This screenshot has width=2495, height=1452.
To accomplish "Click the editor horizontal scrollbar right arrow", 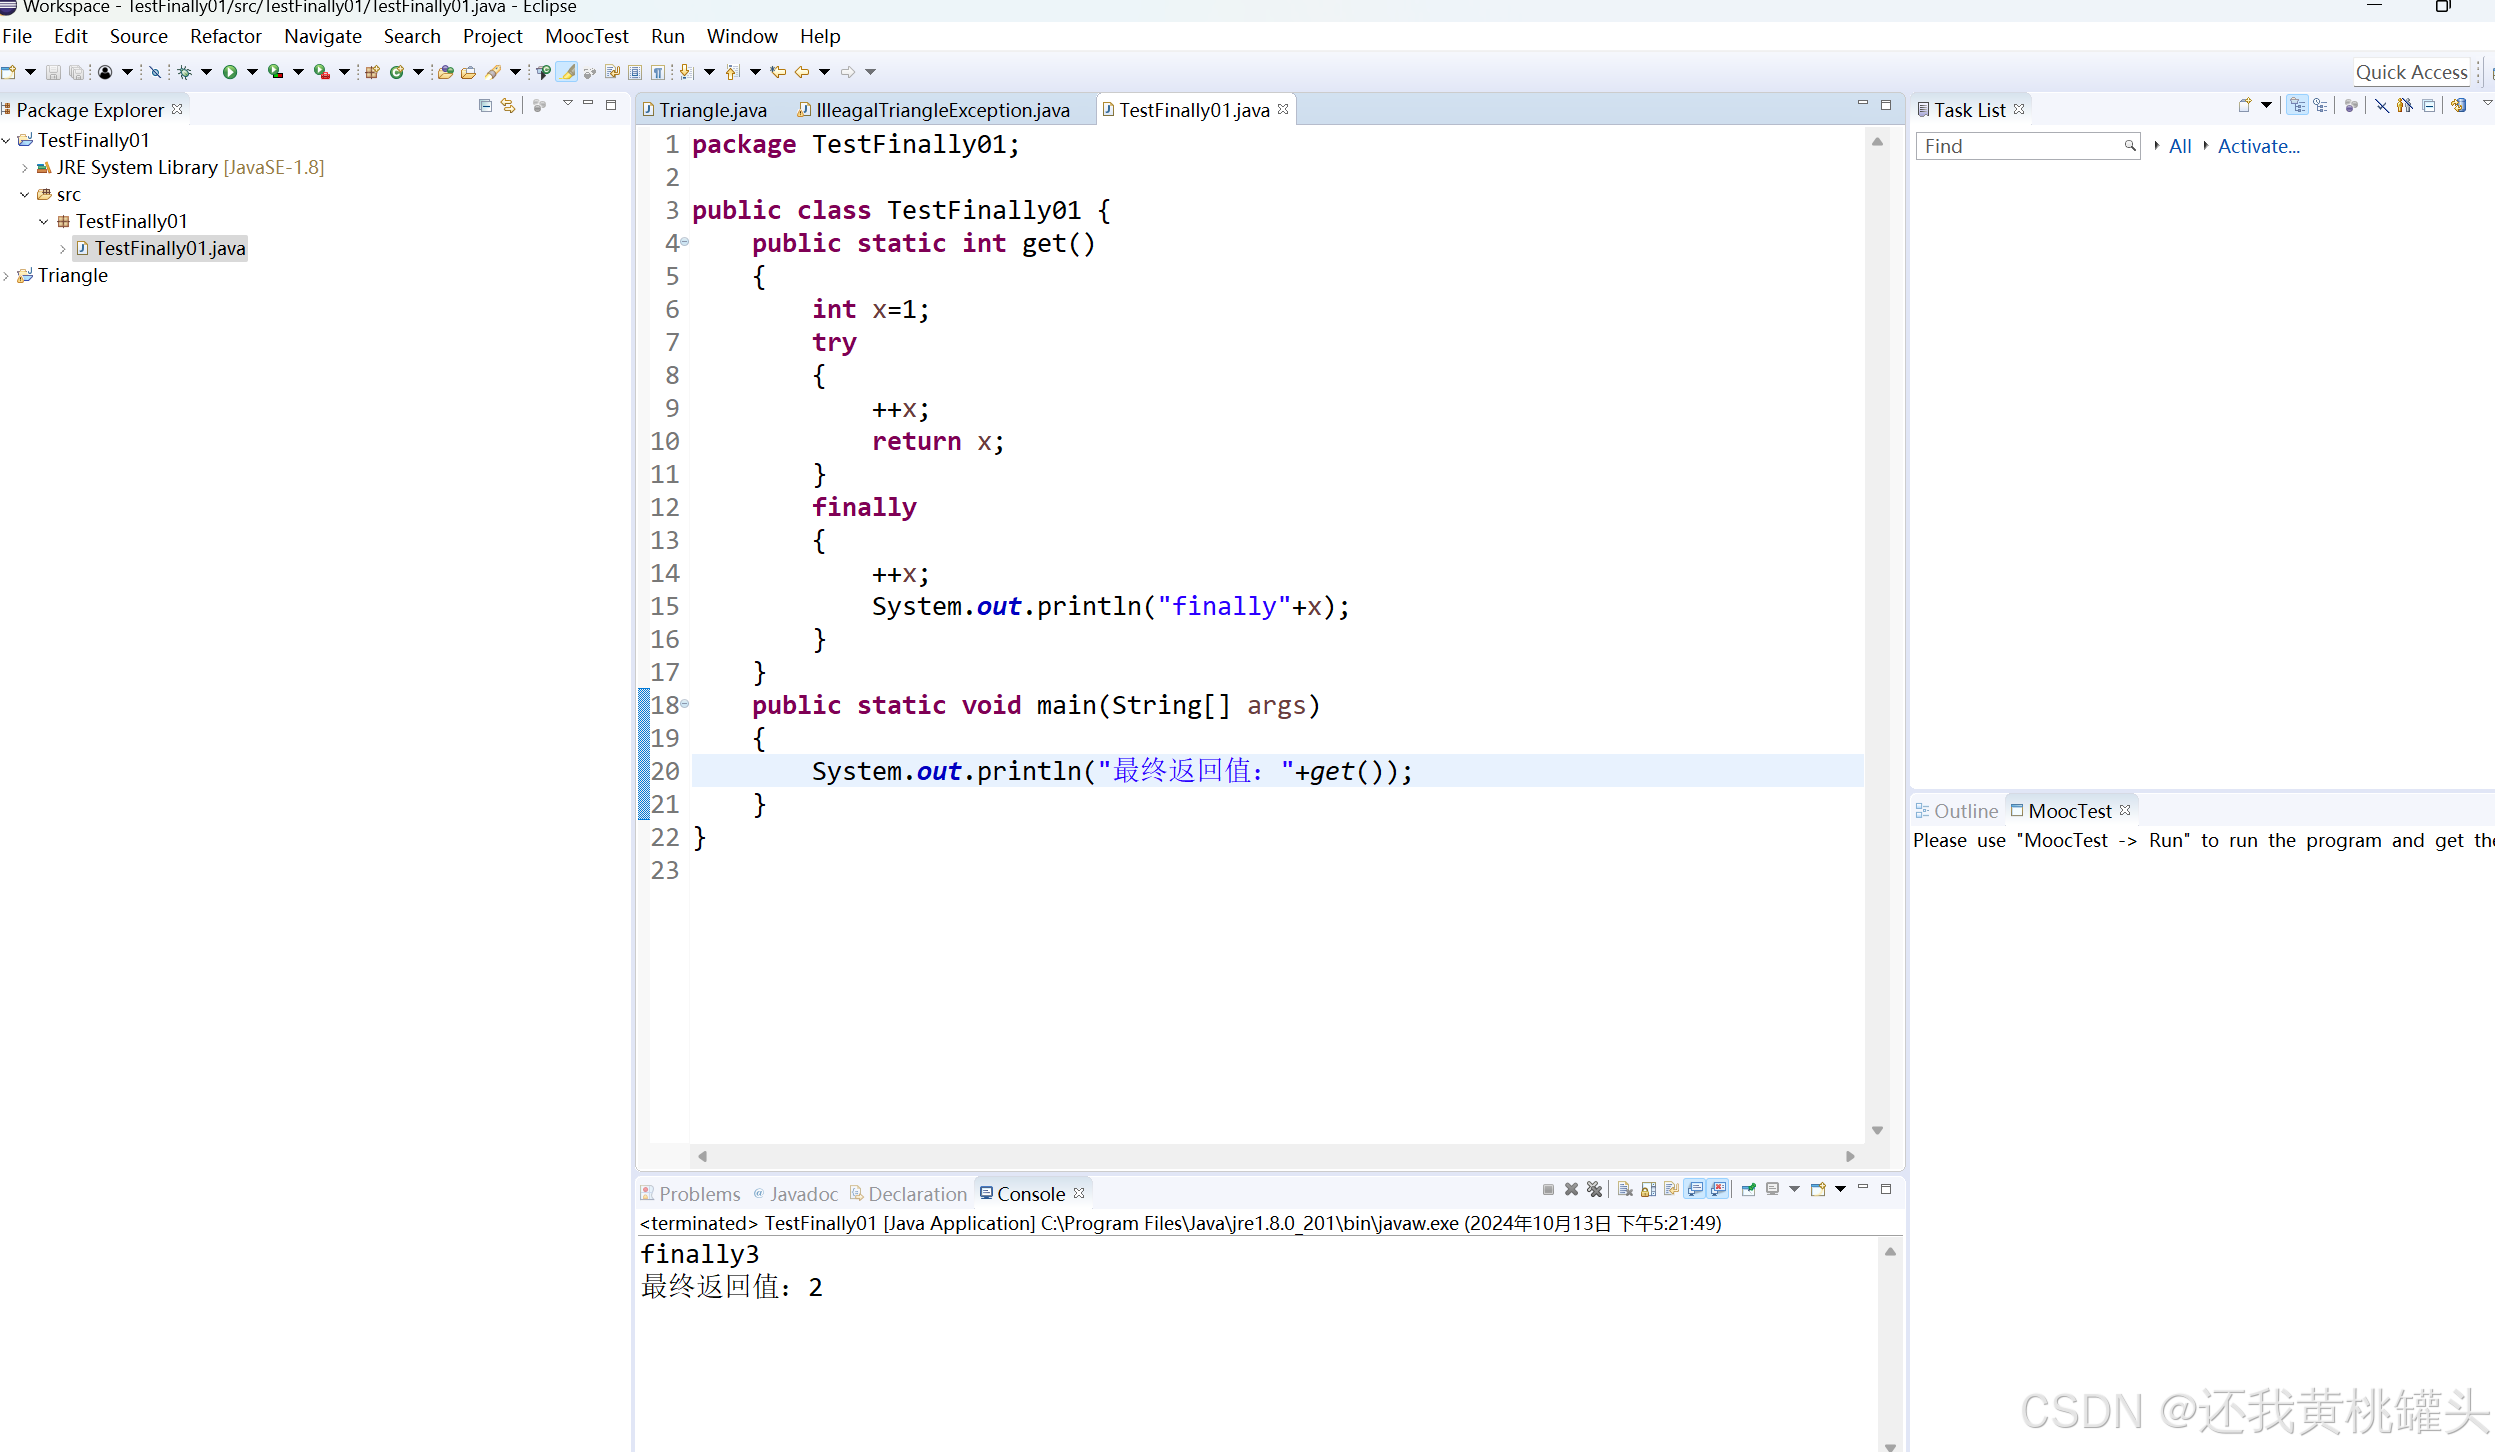I will coord(1850,1156).
